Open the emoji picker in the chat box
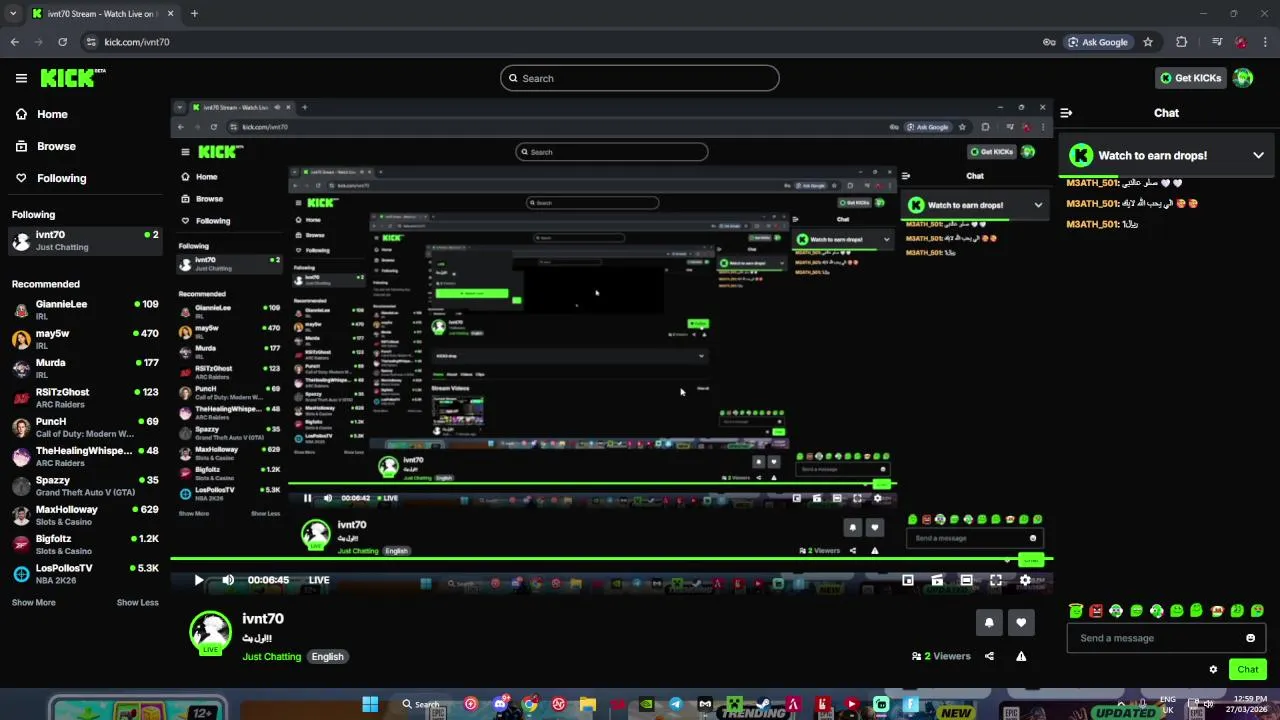Viewport: 1280px width, 720px height. tap(1250, 638)
